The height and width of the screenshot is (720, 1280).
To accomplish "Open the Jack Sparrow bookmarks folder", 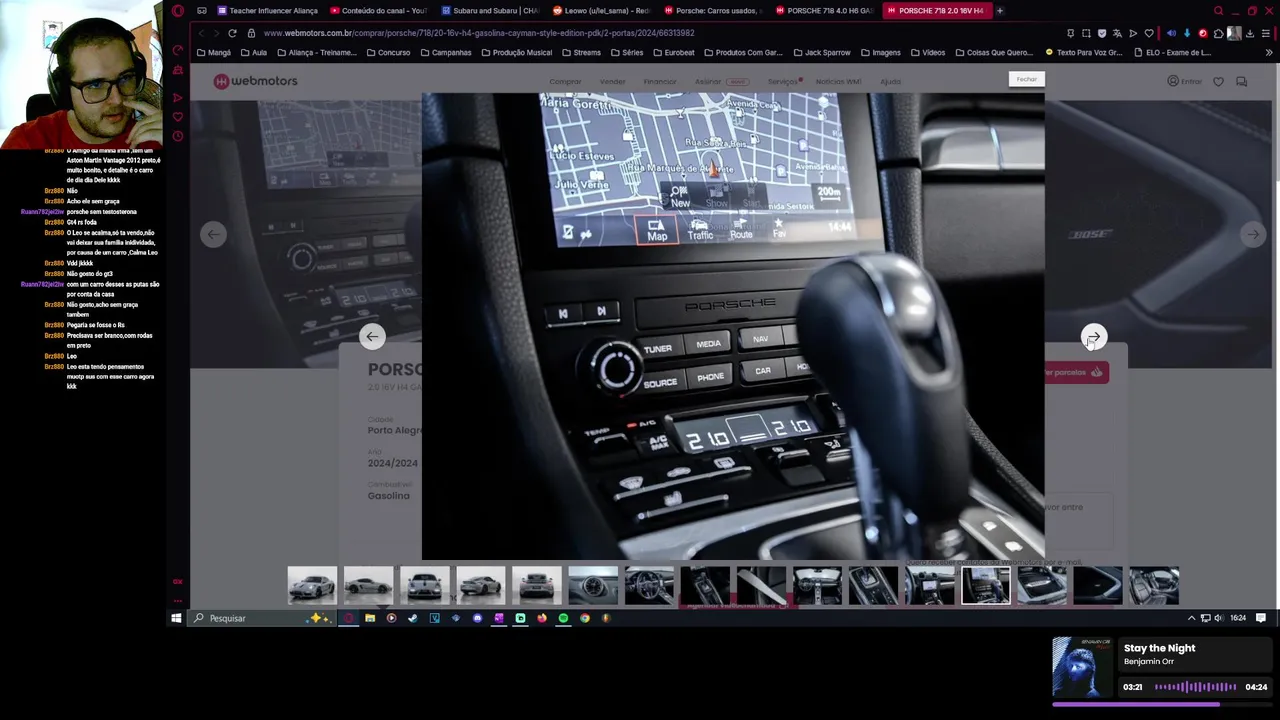I will pos(822,52).
